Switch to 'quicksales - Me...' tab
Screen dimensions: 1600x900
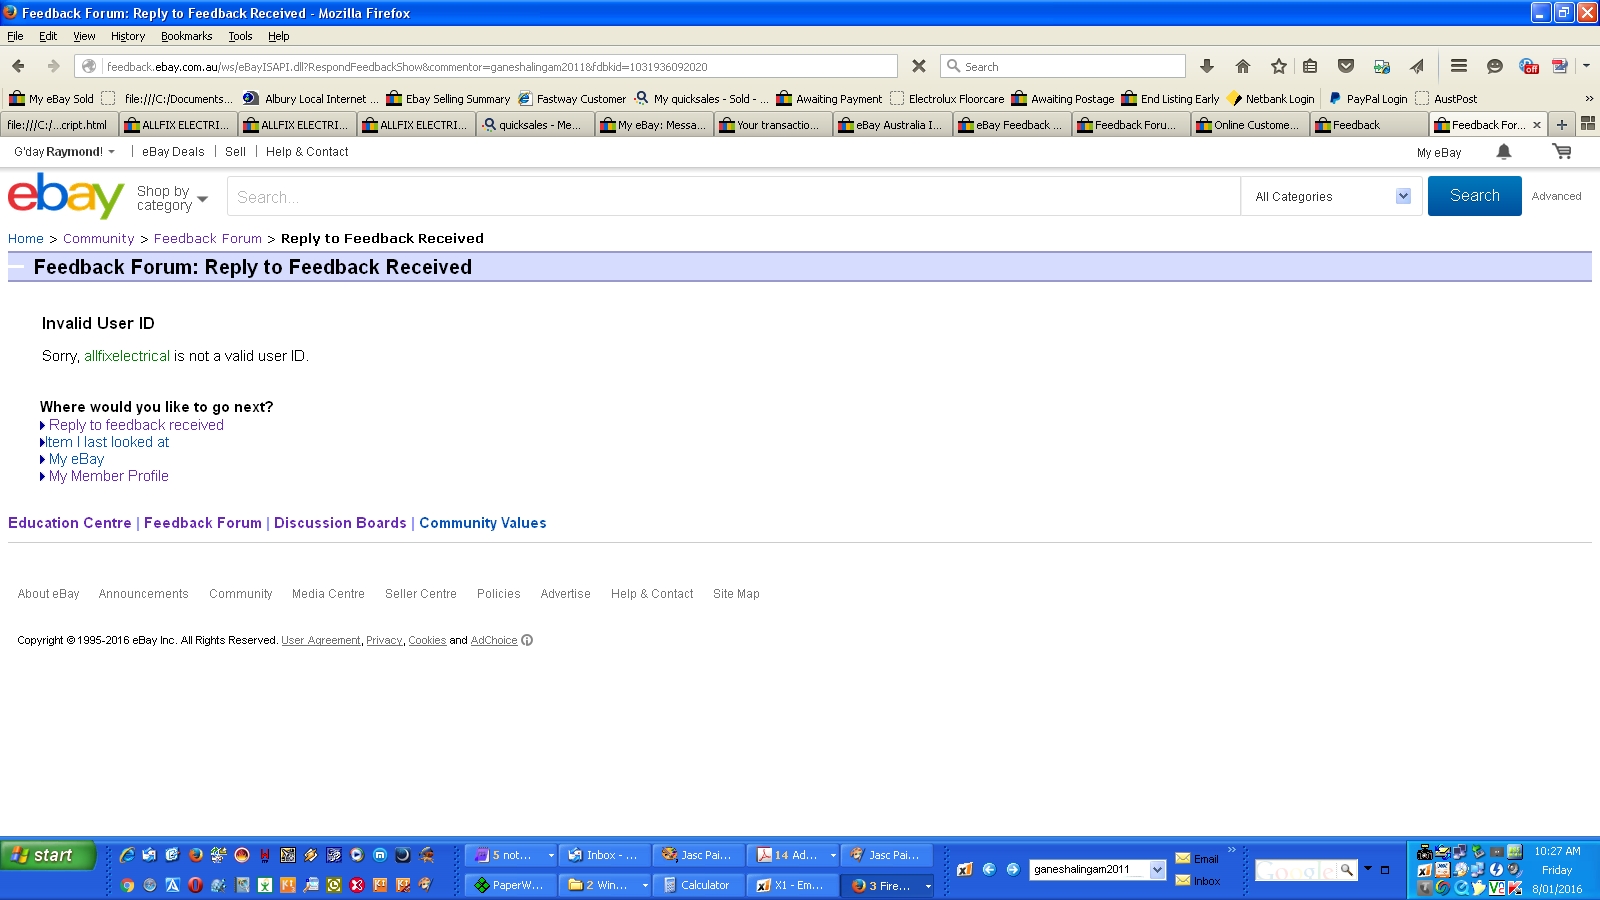tap(535, 125)
